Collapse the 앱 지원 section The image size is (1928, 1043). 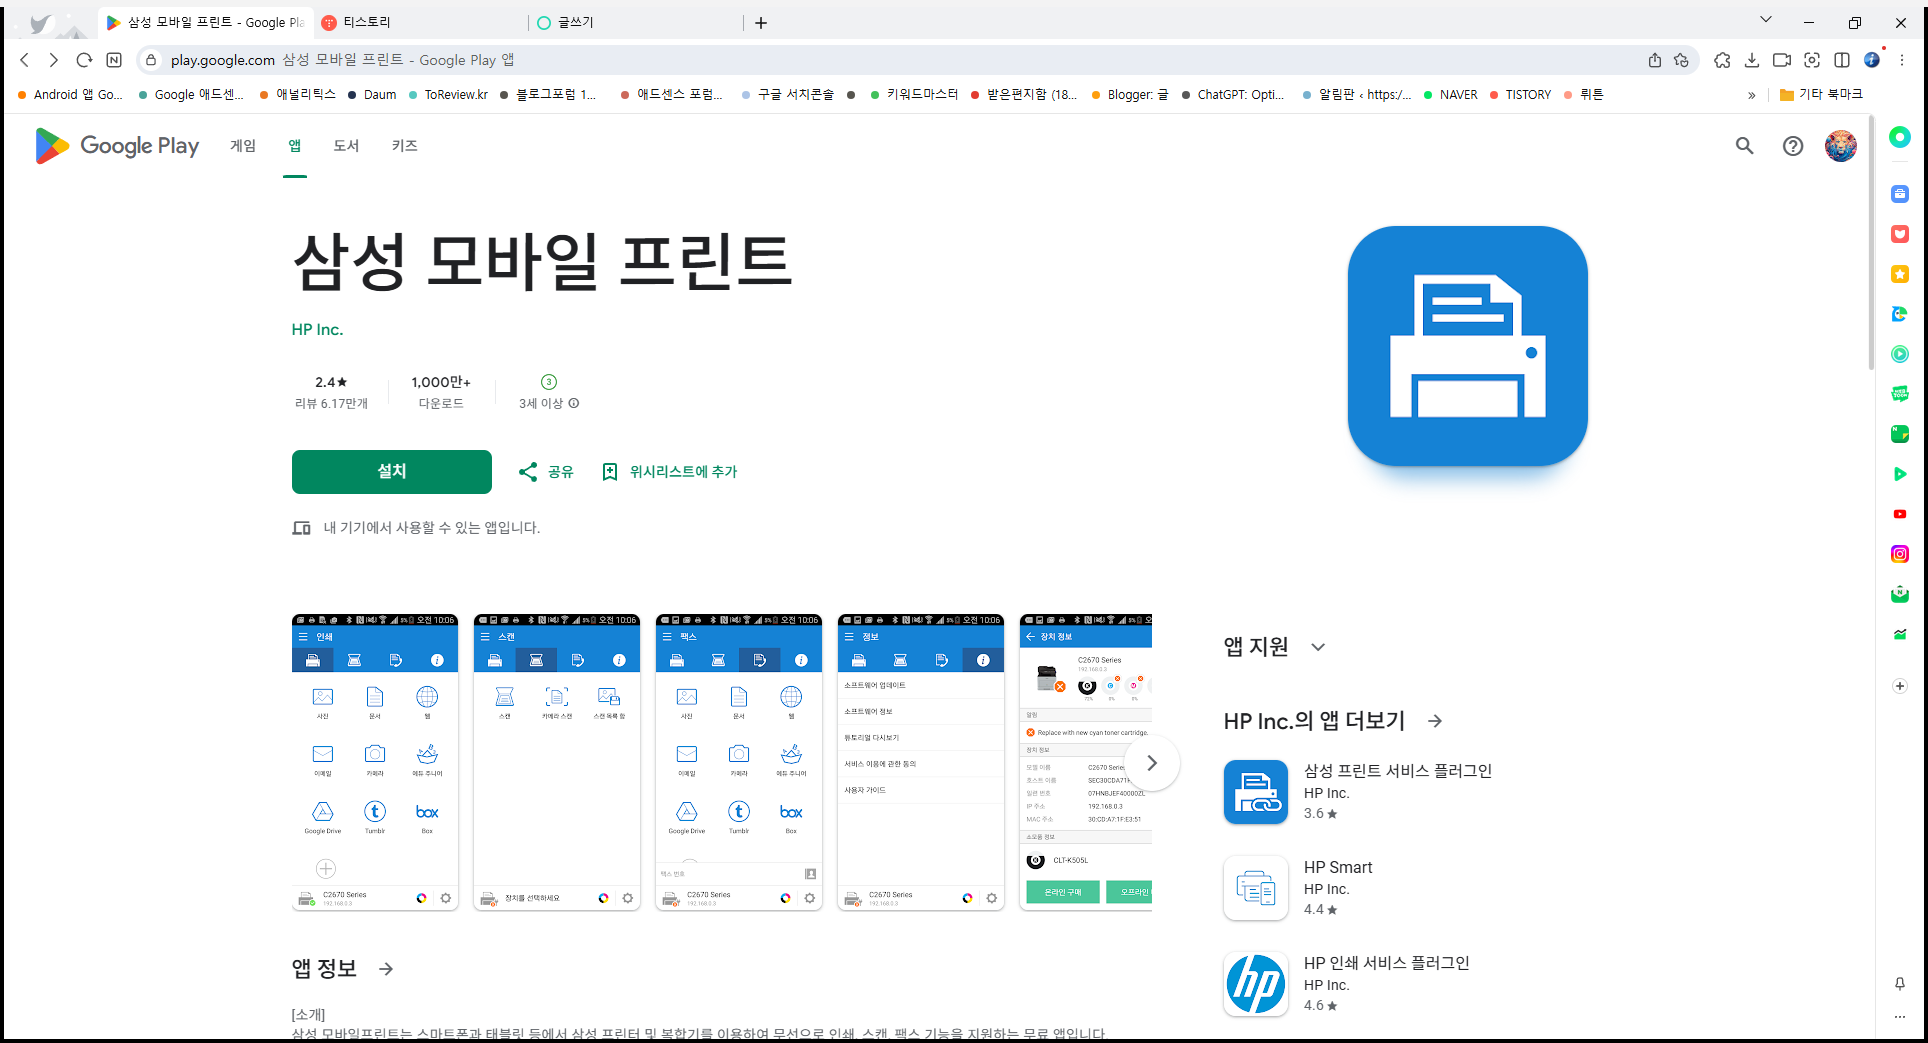pos(1318,647)
